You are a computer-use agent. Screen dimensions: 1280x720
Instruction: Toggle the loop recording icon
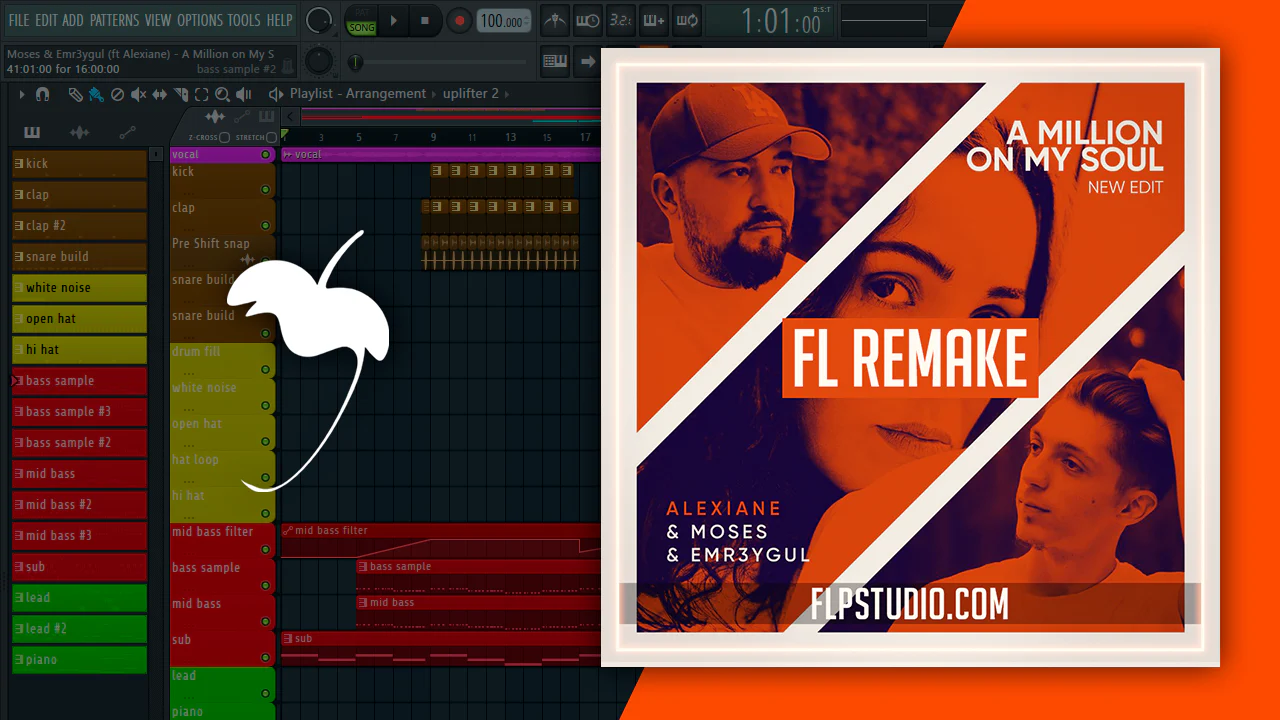686,20
